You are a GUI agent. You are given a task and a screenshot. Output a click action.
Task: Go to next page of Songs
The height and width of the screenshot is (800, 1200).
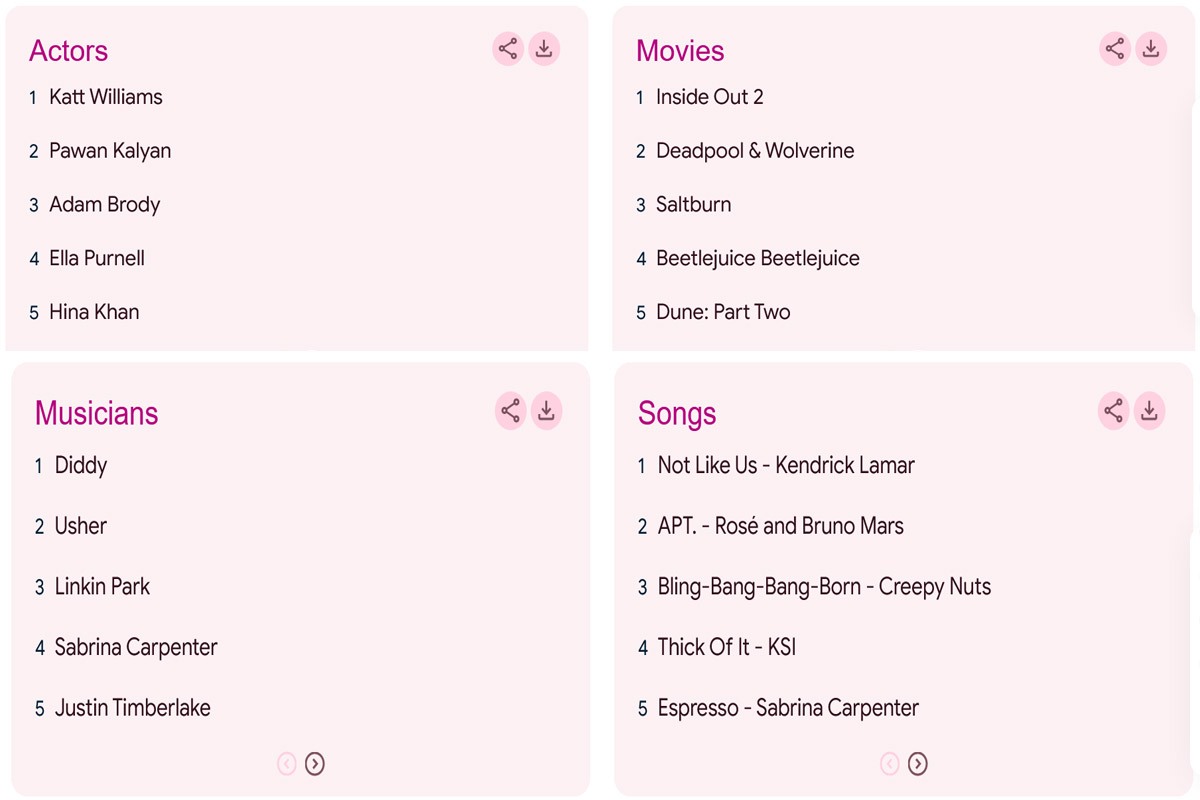click(917, 764)
